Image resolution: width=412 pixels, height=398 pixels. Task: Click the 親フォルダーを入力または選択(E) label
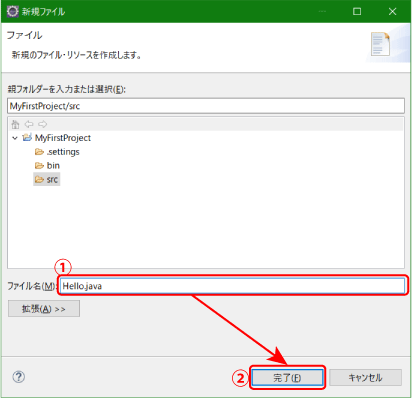pyautogui.click(x=66, y=89)
